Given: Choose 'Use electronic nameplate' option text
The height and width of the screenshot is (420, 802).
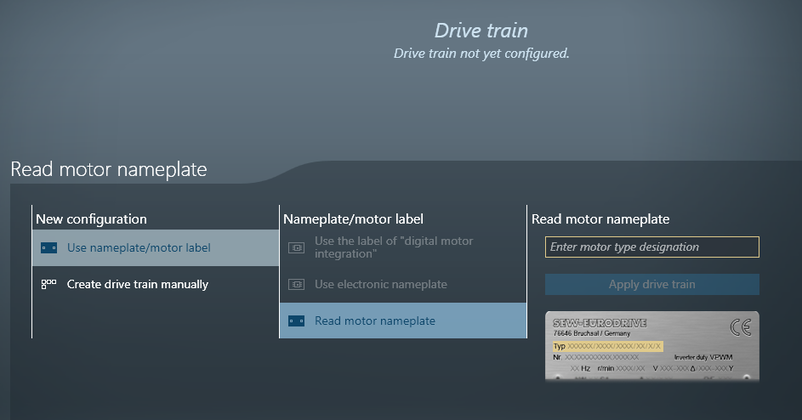Looking at the screenshot, I should click(380, 284).
